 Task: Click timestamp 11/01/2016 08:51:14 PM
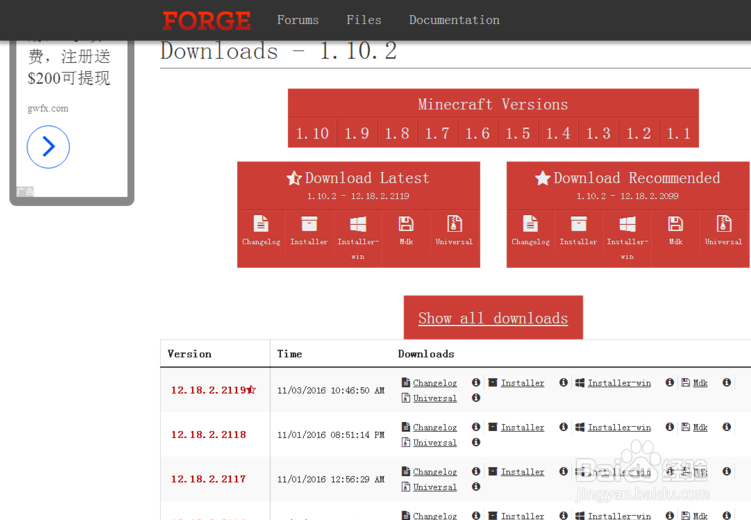pos(331,435)
